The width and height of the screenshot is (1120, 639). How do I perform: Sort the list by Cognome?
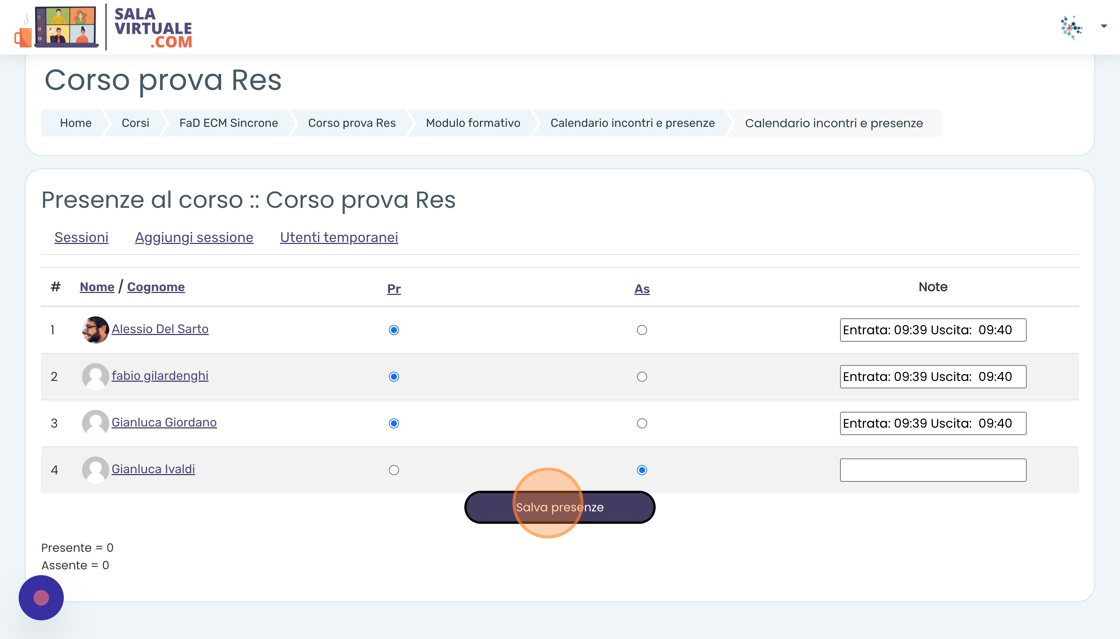[x=156, y=287]
